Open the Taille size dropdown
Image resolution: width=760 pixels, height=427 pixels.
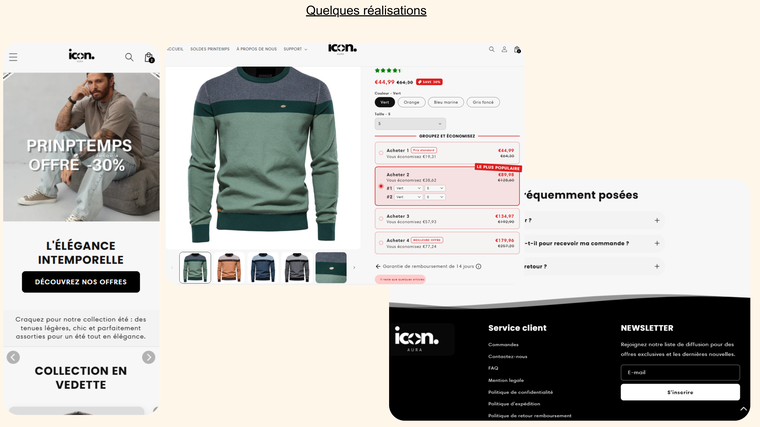pyautogui.click(x=410, y=124)
